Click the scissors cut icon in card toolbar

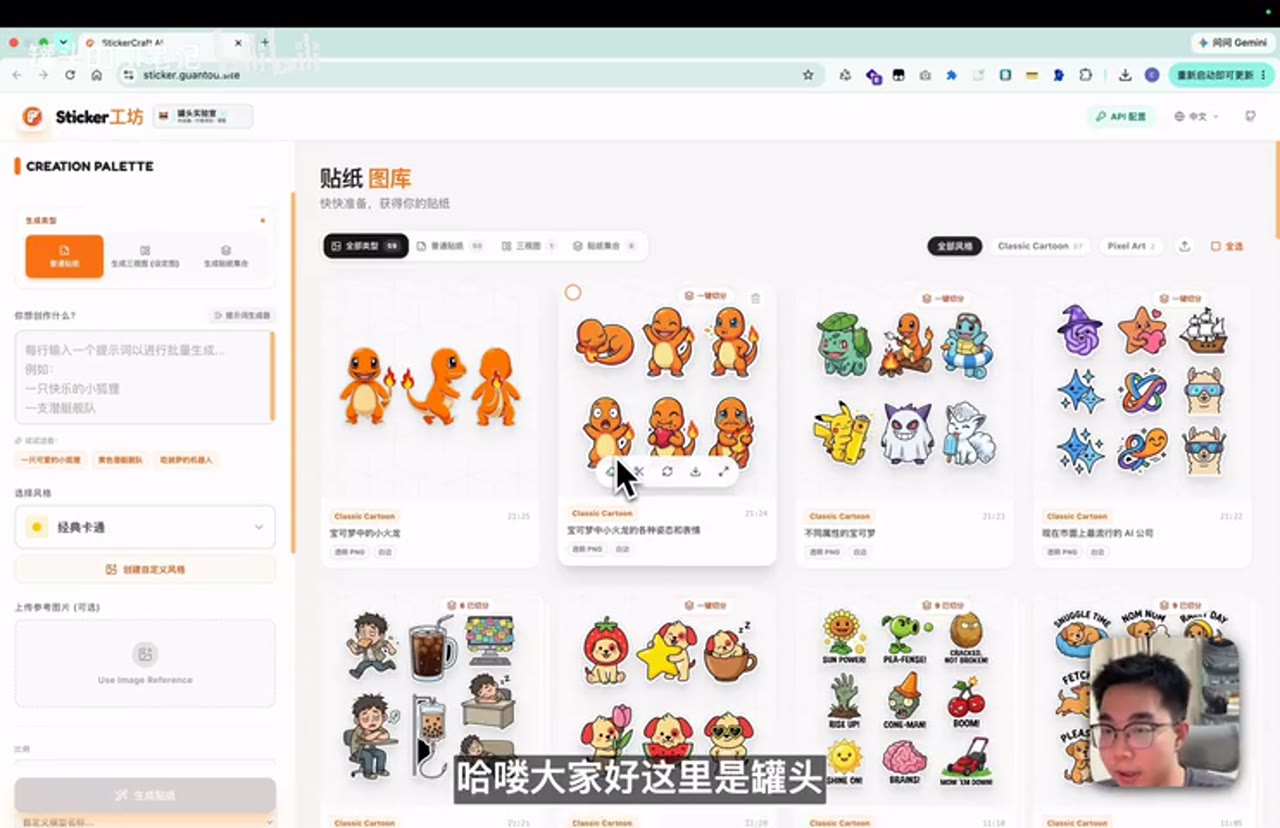pyautogui.click(x=639, y=471)
